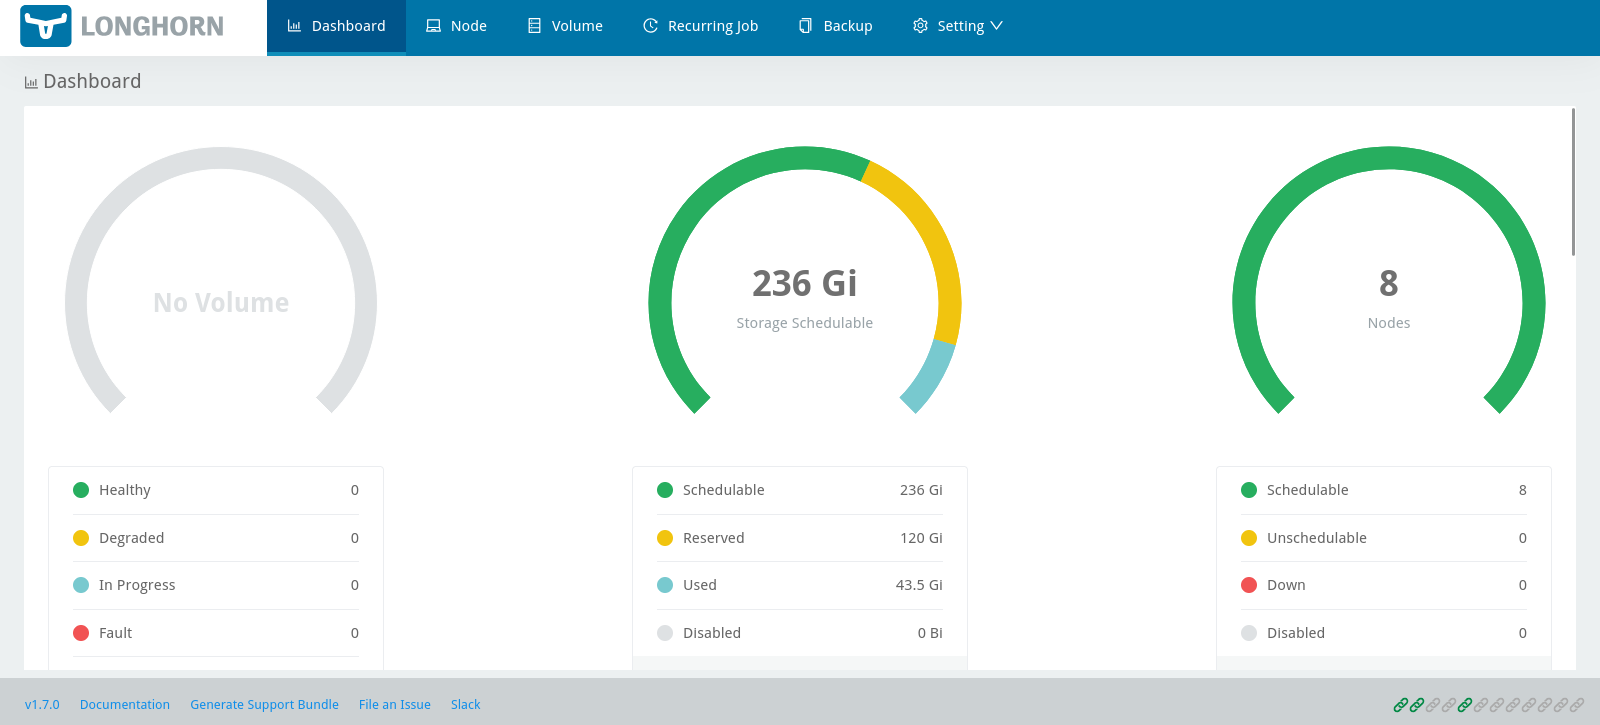This screenshot has height=725, width=1600.
Task: Click the Recurring Job clock icon
Action: tap(650, 26)
